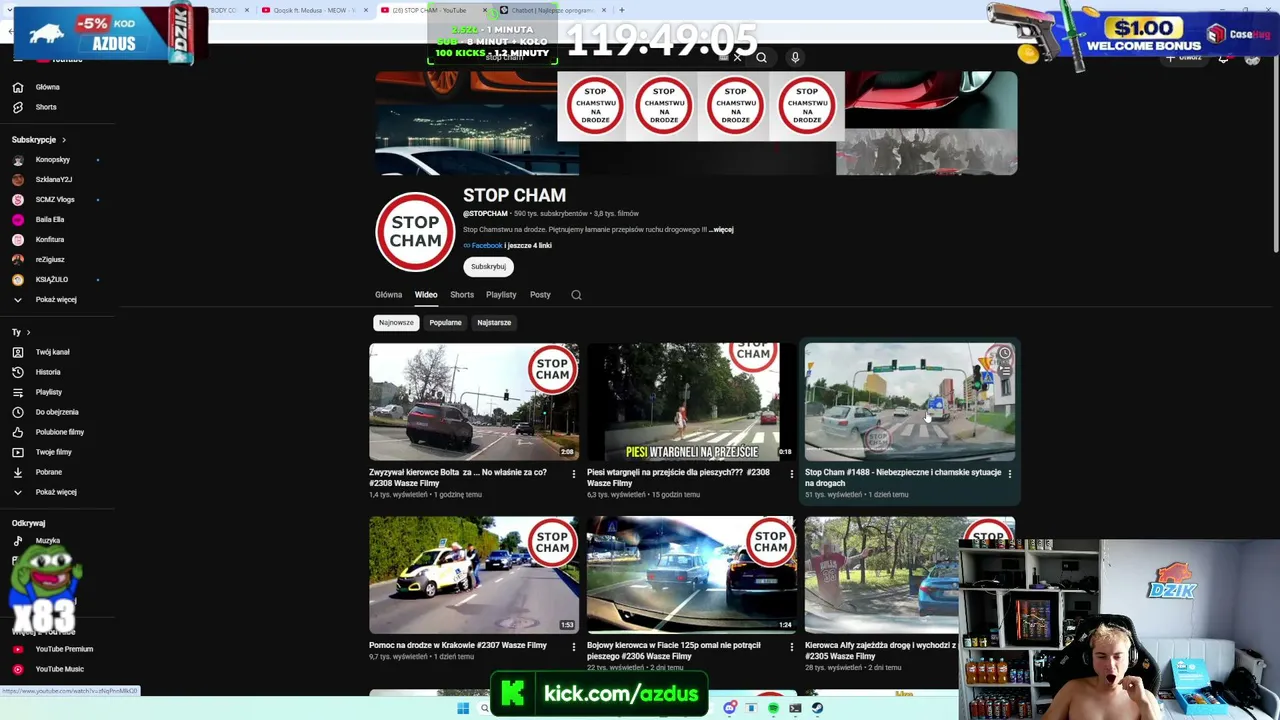This screenshot has width=1280, height=720.
Task: Switch to the Shorts channel tab
Action: point(462,295)
